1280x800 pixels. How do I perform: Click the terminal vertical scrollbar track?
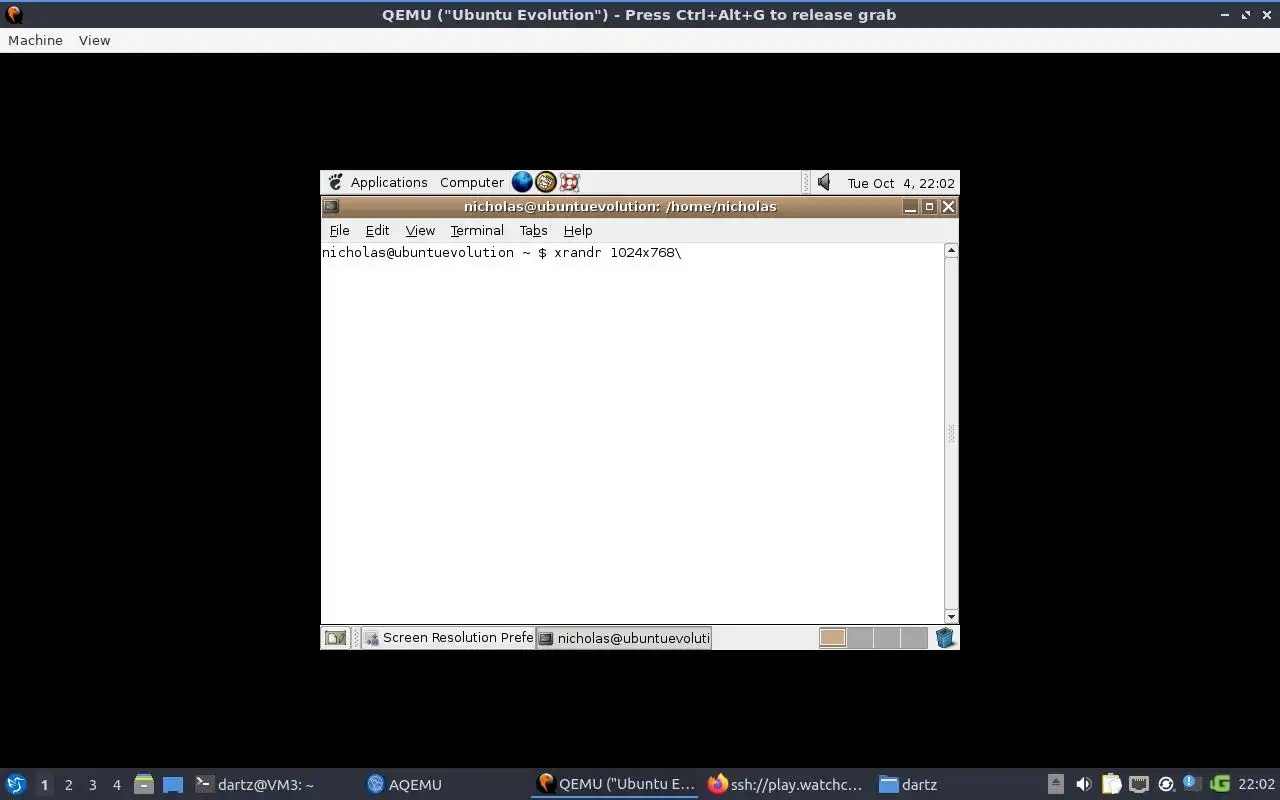click(x=951, y=433)
